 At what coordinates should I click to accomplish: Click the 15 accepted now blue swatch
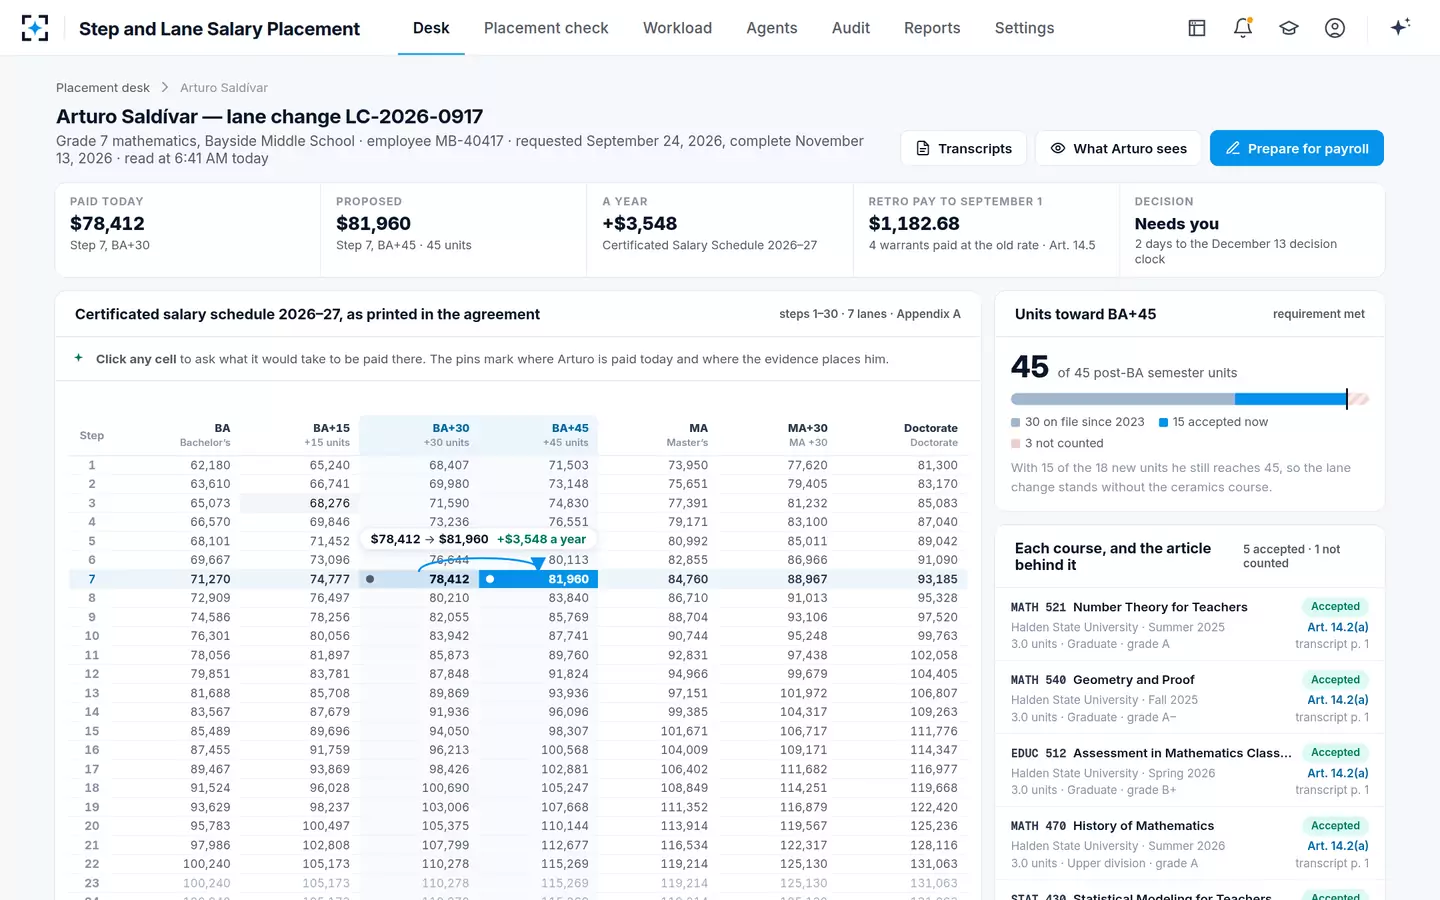1164,422
